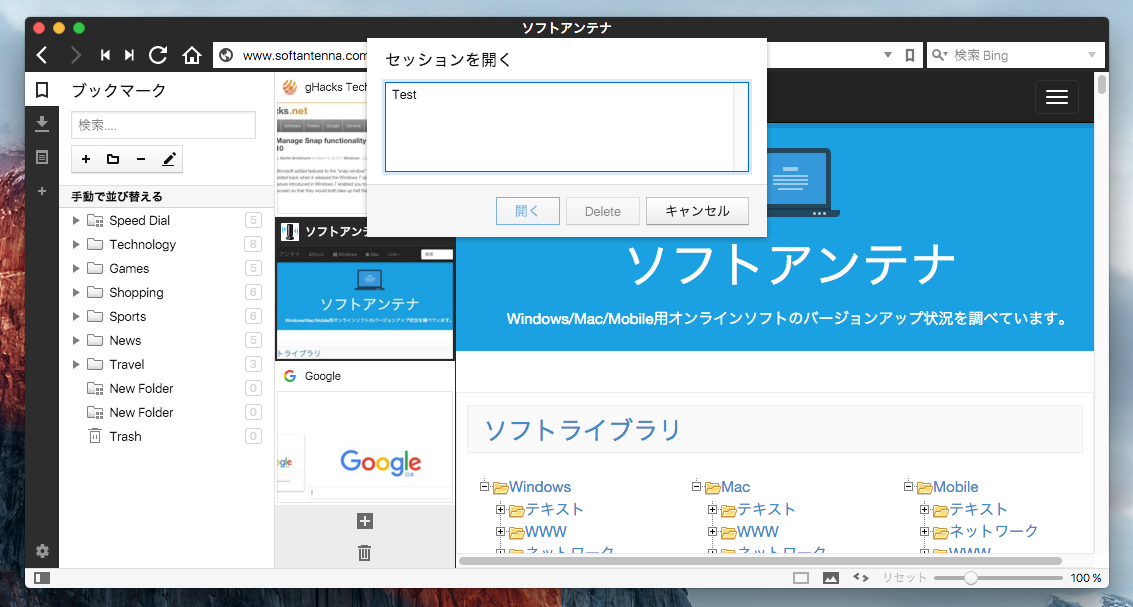1133x607 pixels.
Task: Add a web panel with plus
Action: [x=42, y=191]
